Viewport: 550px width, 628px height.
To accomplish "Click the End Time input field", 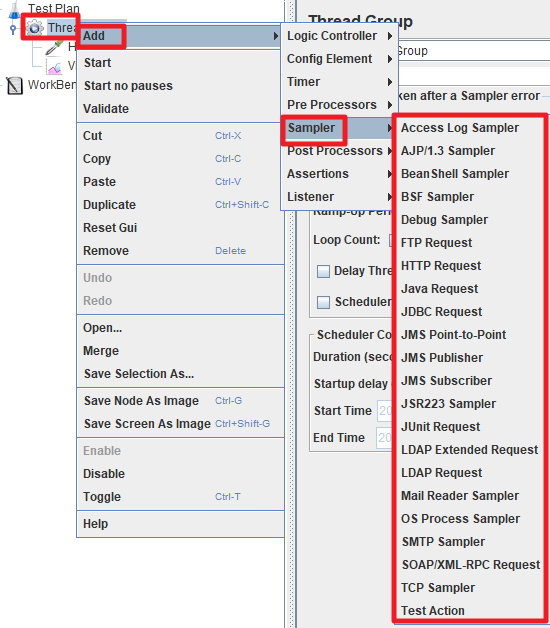I will coord(384,438).
